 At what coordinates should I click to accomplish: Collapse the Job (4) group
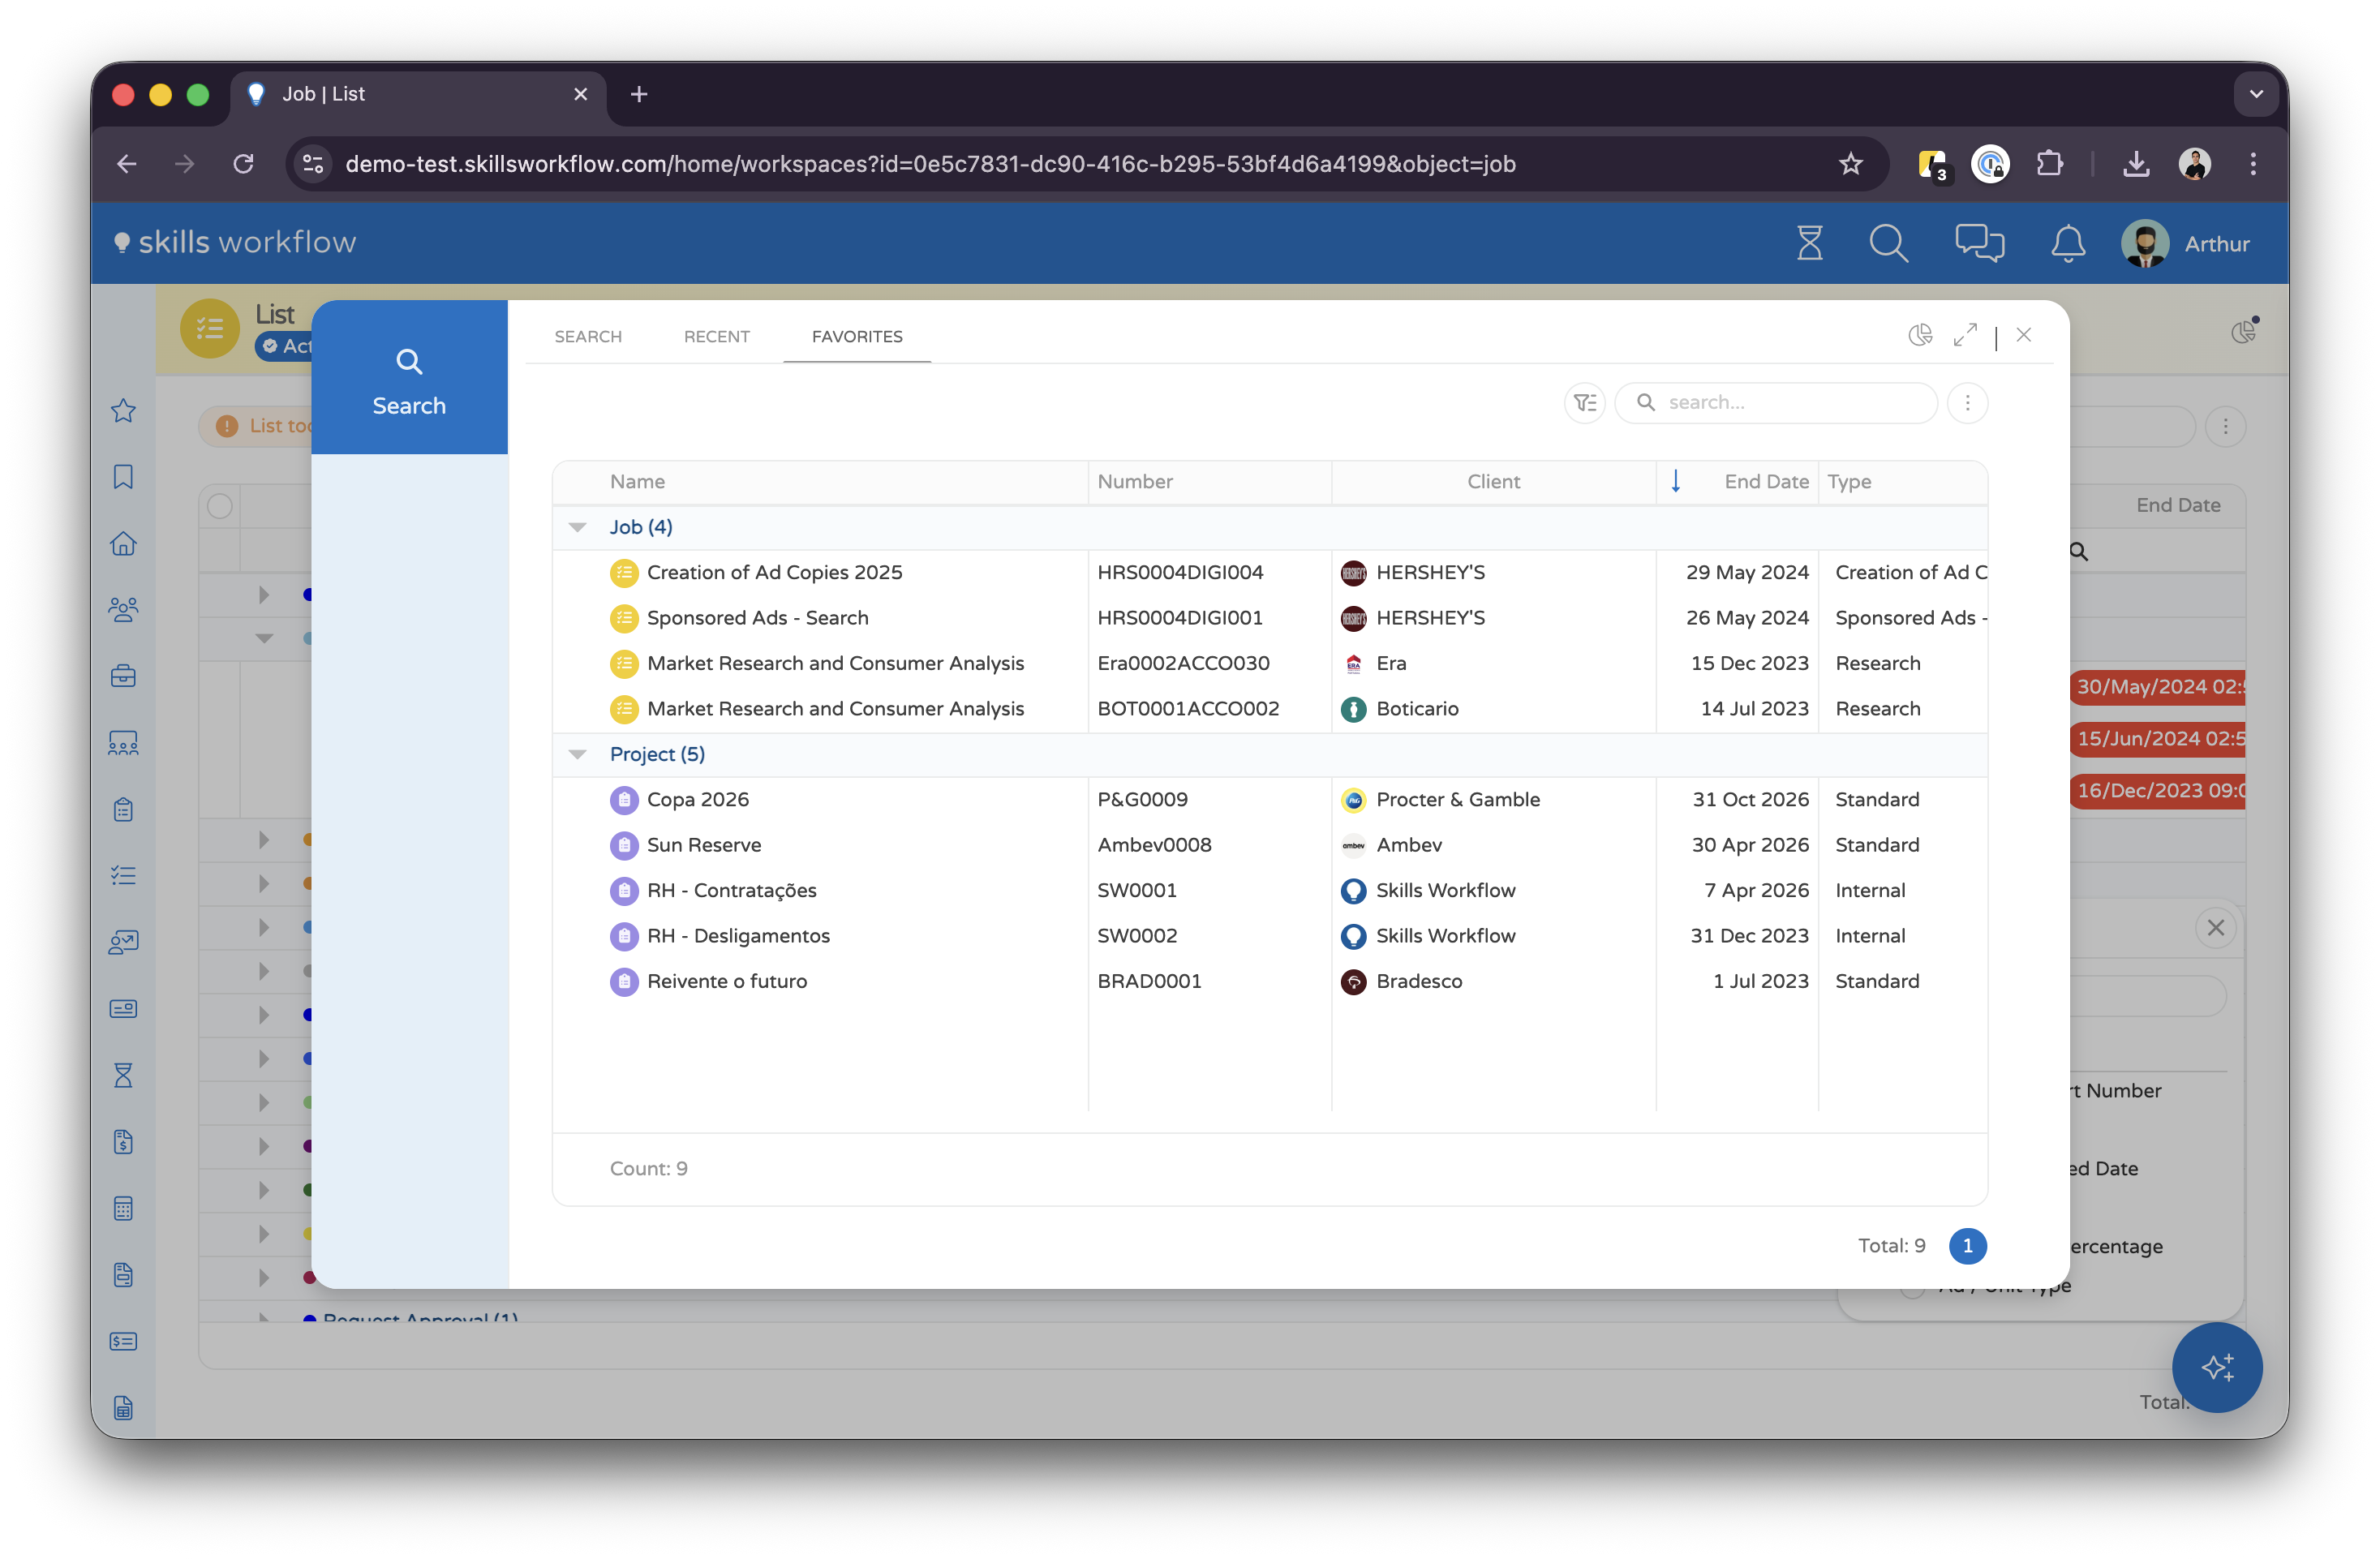[x=577, y=527]
